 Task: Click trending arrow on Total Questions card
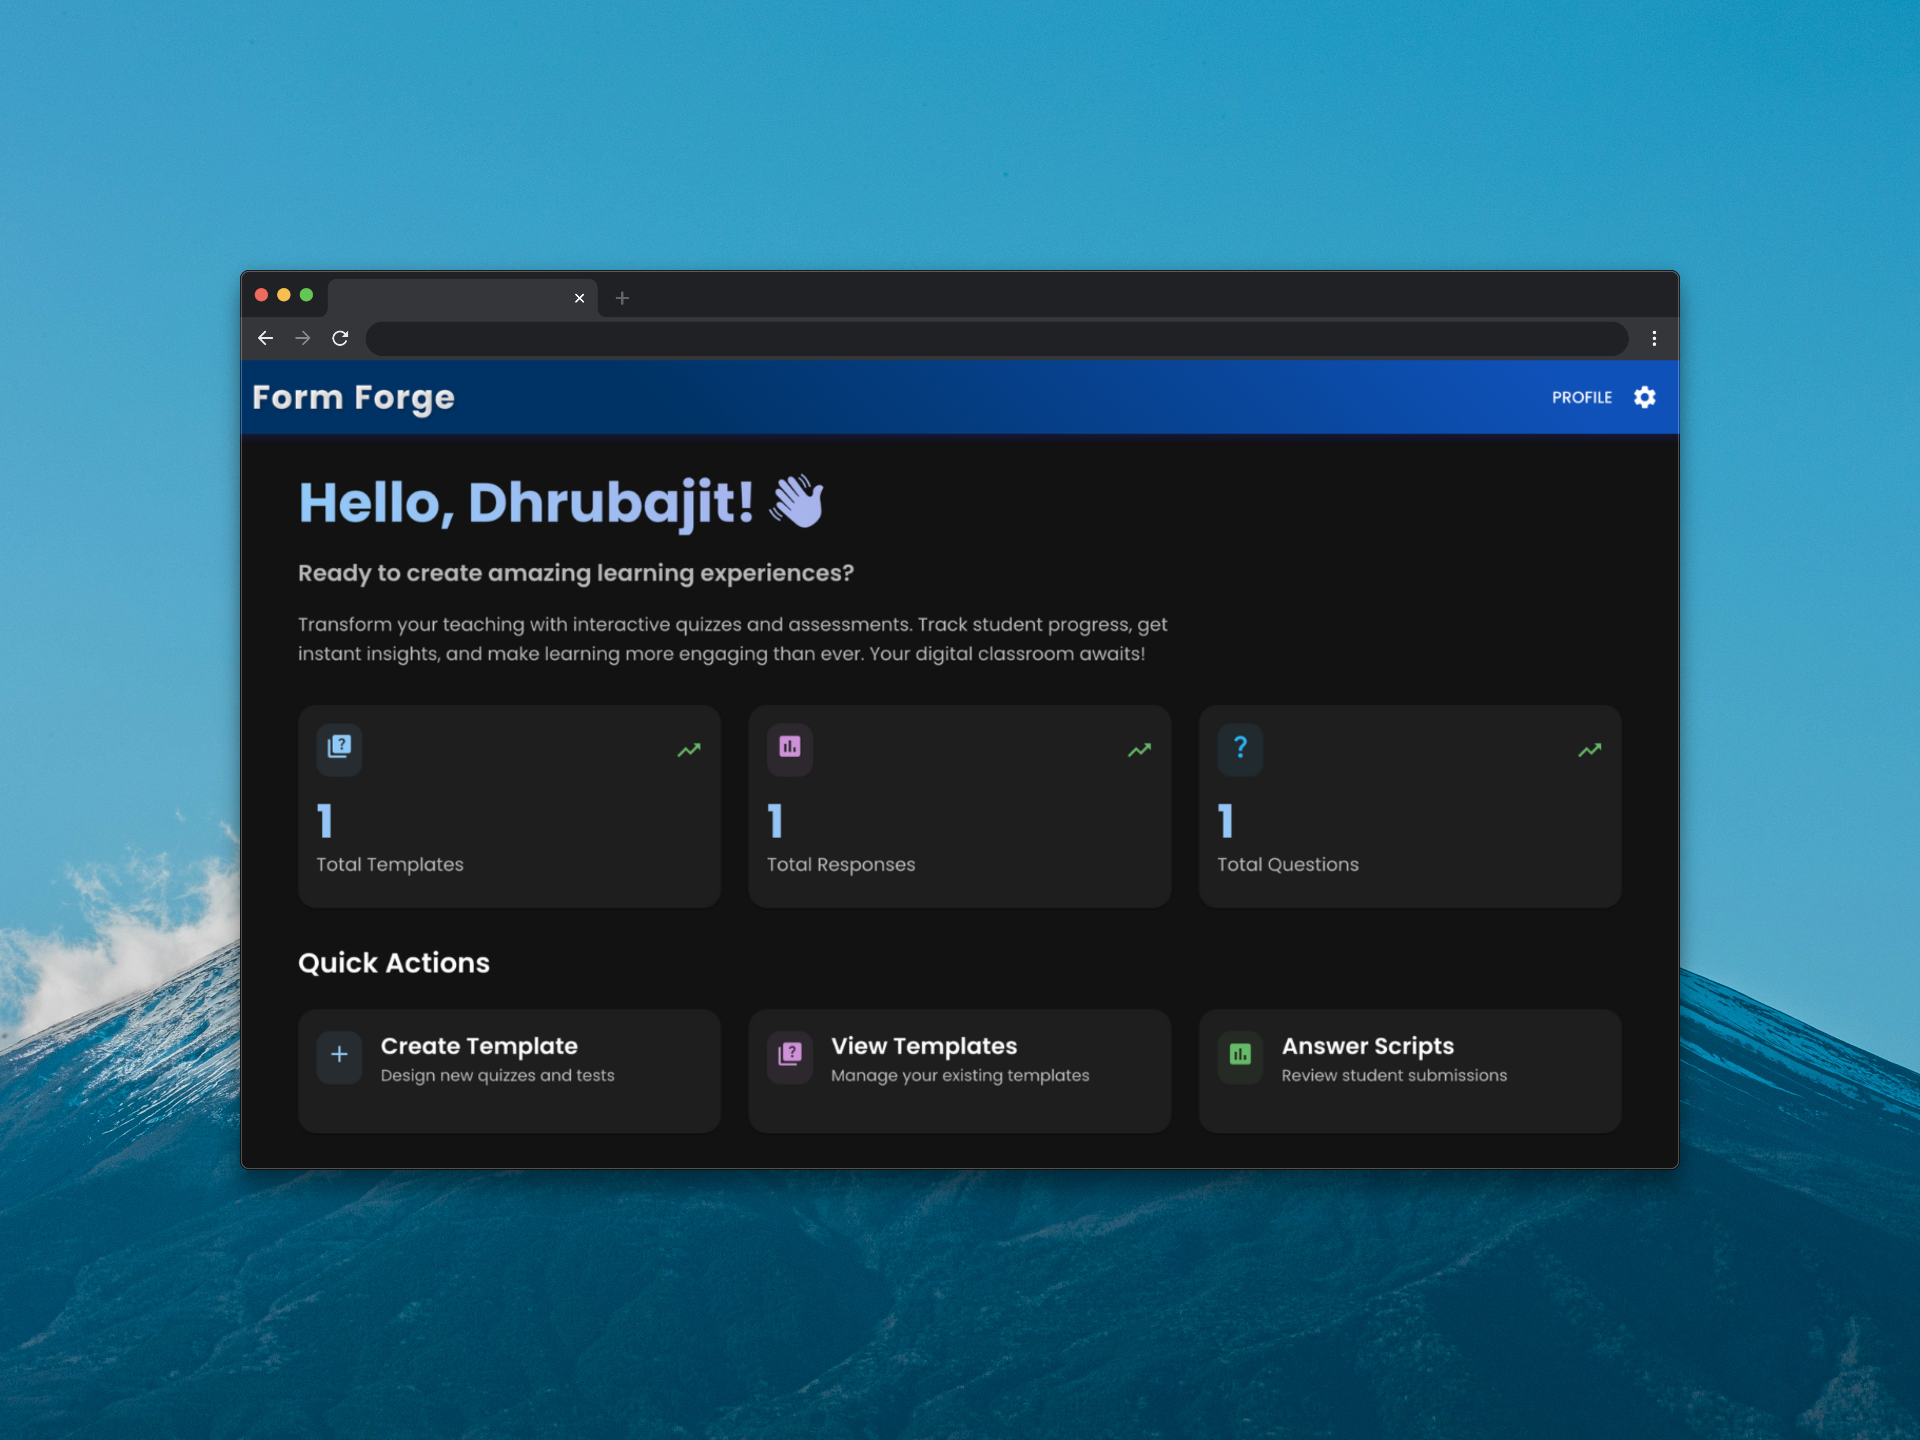point(1589,750)
